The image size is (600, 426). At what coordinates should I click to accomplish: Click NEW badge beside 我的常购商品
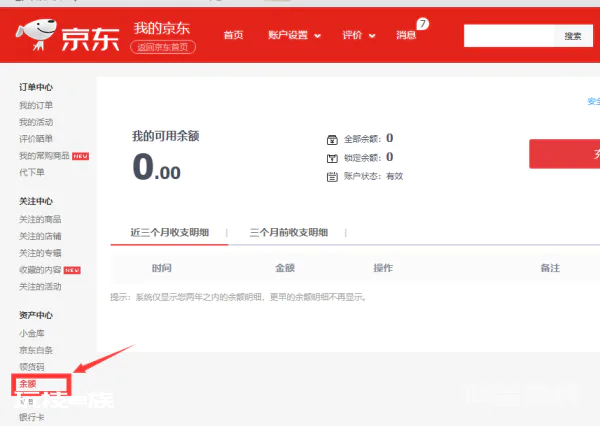point(80,156)
